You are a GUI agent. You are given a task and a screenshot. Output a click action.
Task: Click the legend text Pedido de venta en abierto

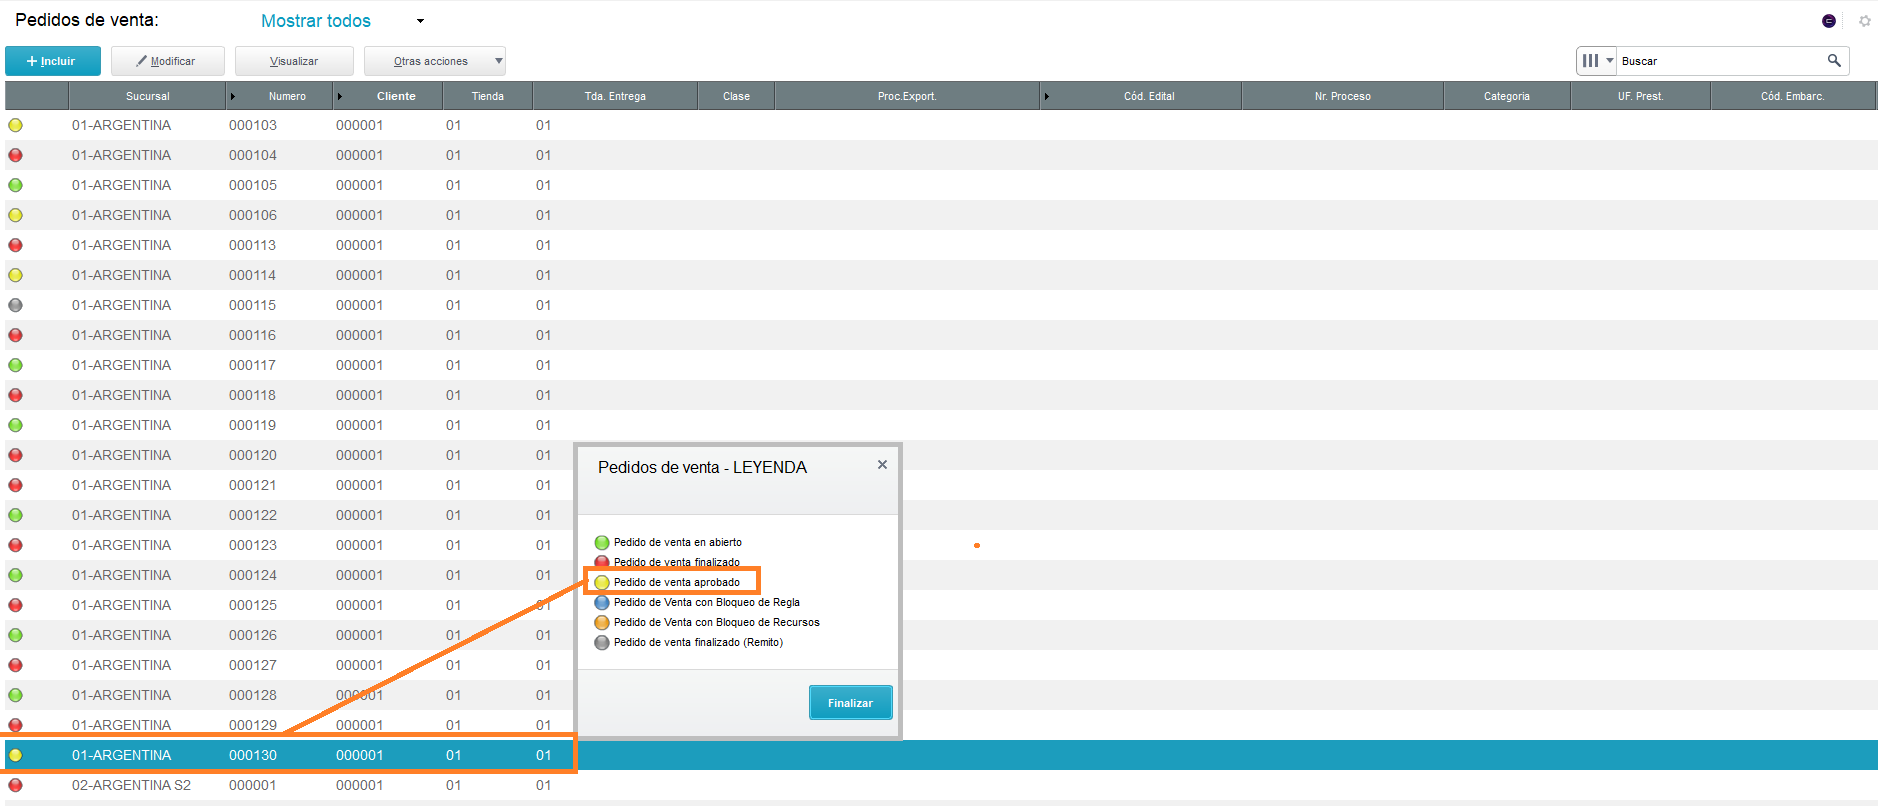click(x=678, y=543)
